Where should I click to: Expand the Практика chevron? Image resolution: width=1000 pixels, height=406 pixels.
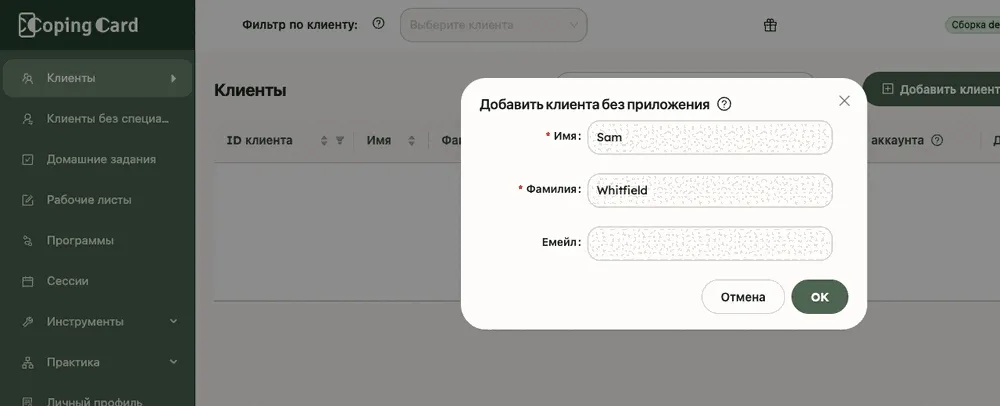(173, 362)
